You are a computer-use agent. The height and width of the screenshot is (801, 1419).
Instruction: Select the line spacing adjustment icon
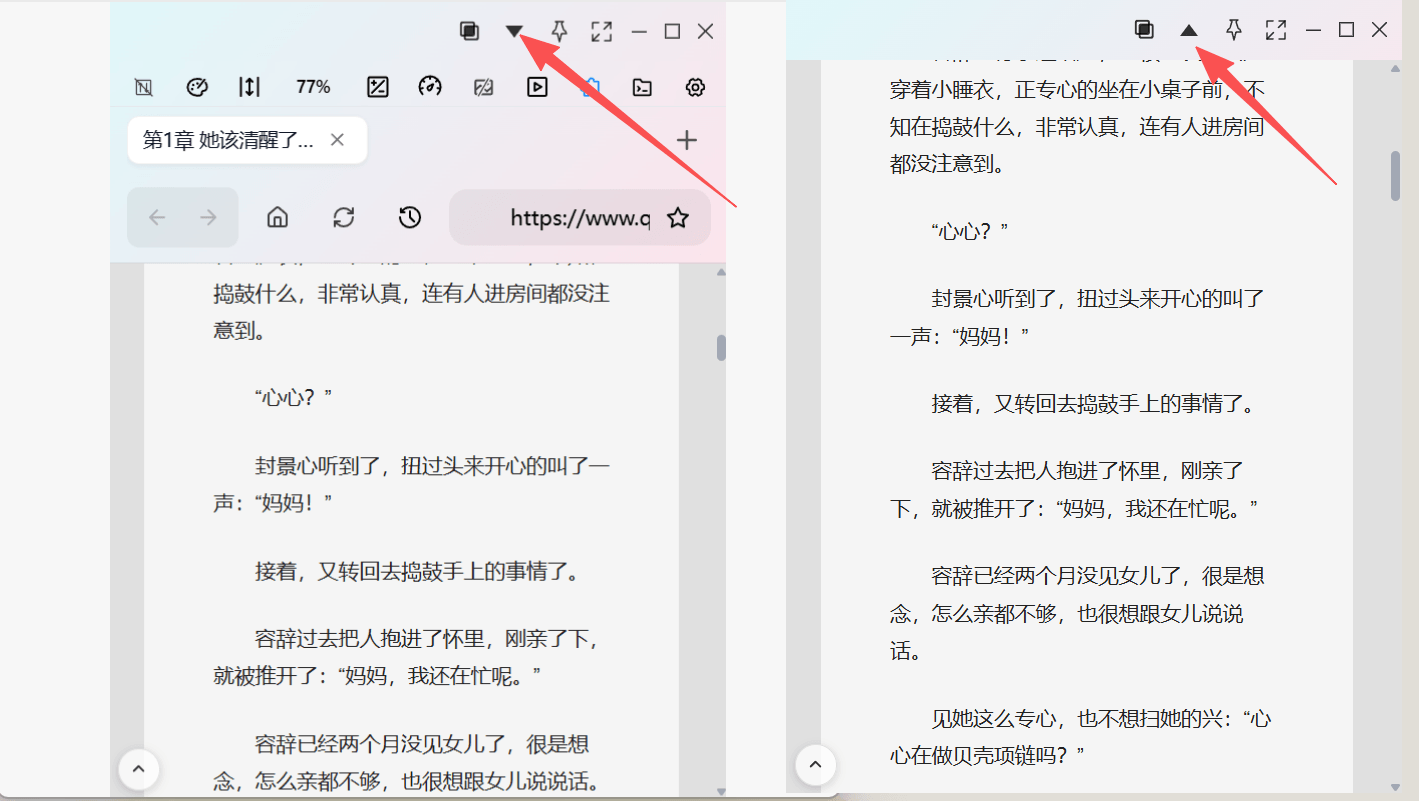click(x=250, y=87)
